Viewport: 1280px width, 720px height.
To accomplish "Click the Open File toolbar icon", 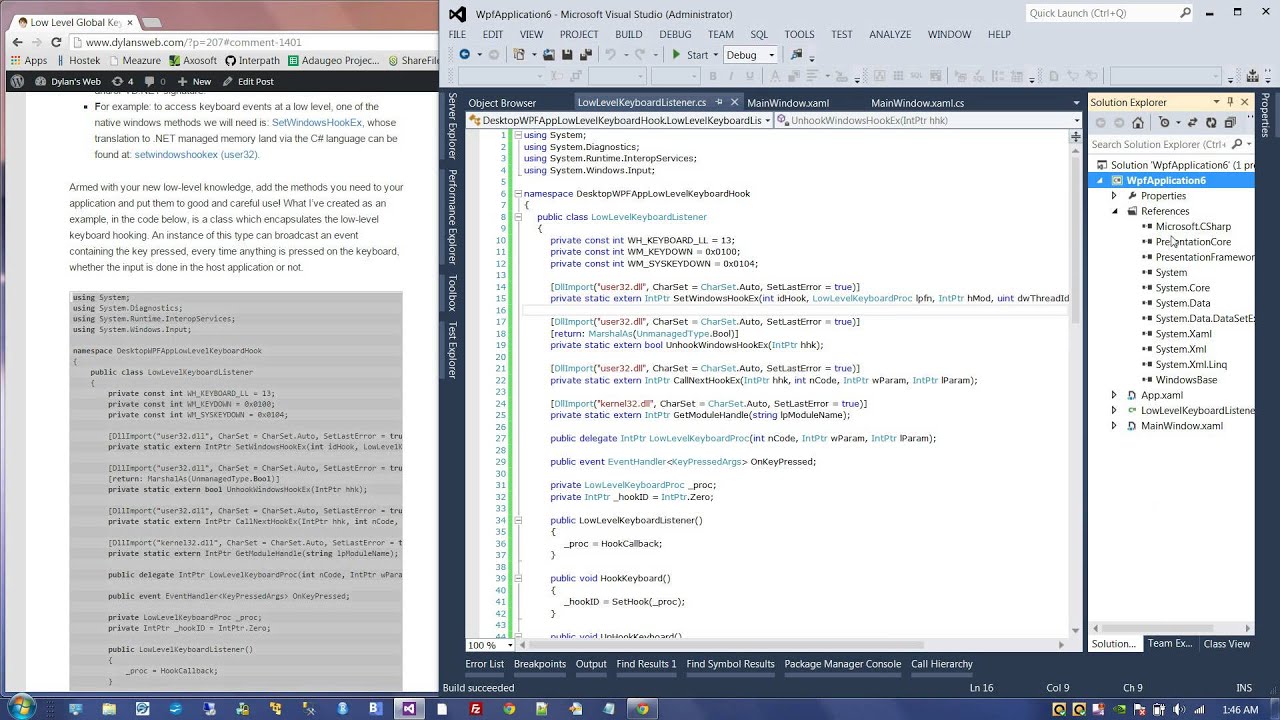I will 549,55.
